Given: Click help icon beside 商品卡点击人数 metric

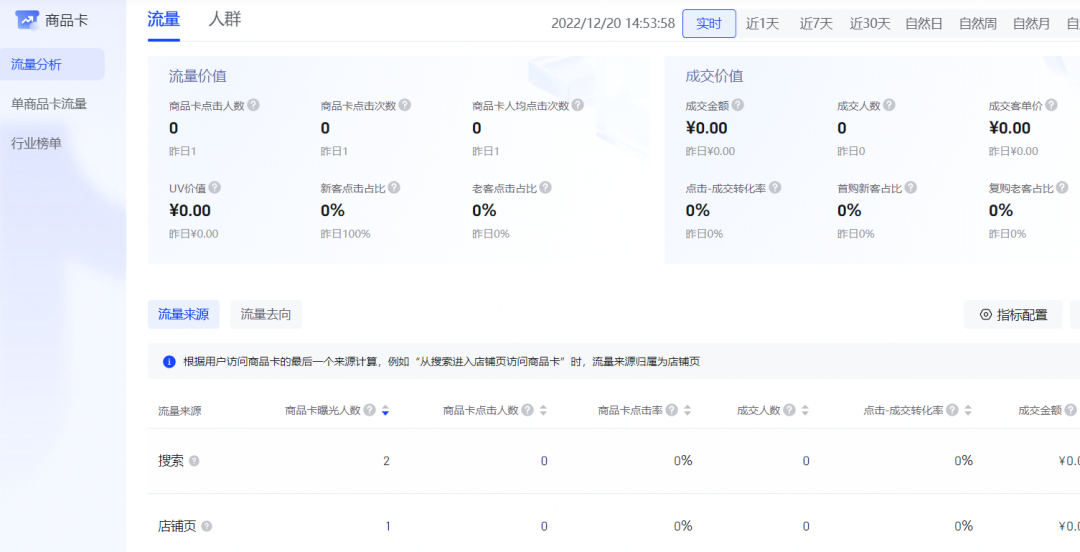Looking at the screenshot, I should coord(254,105).
